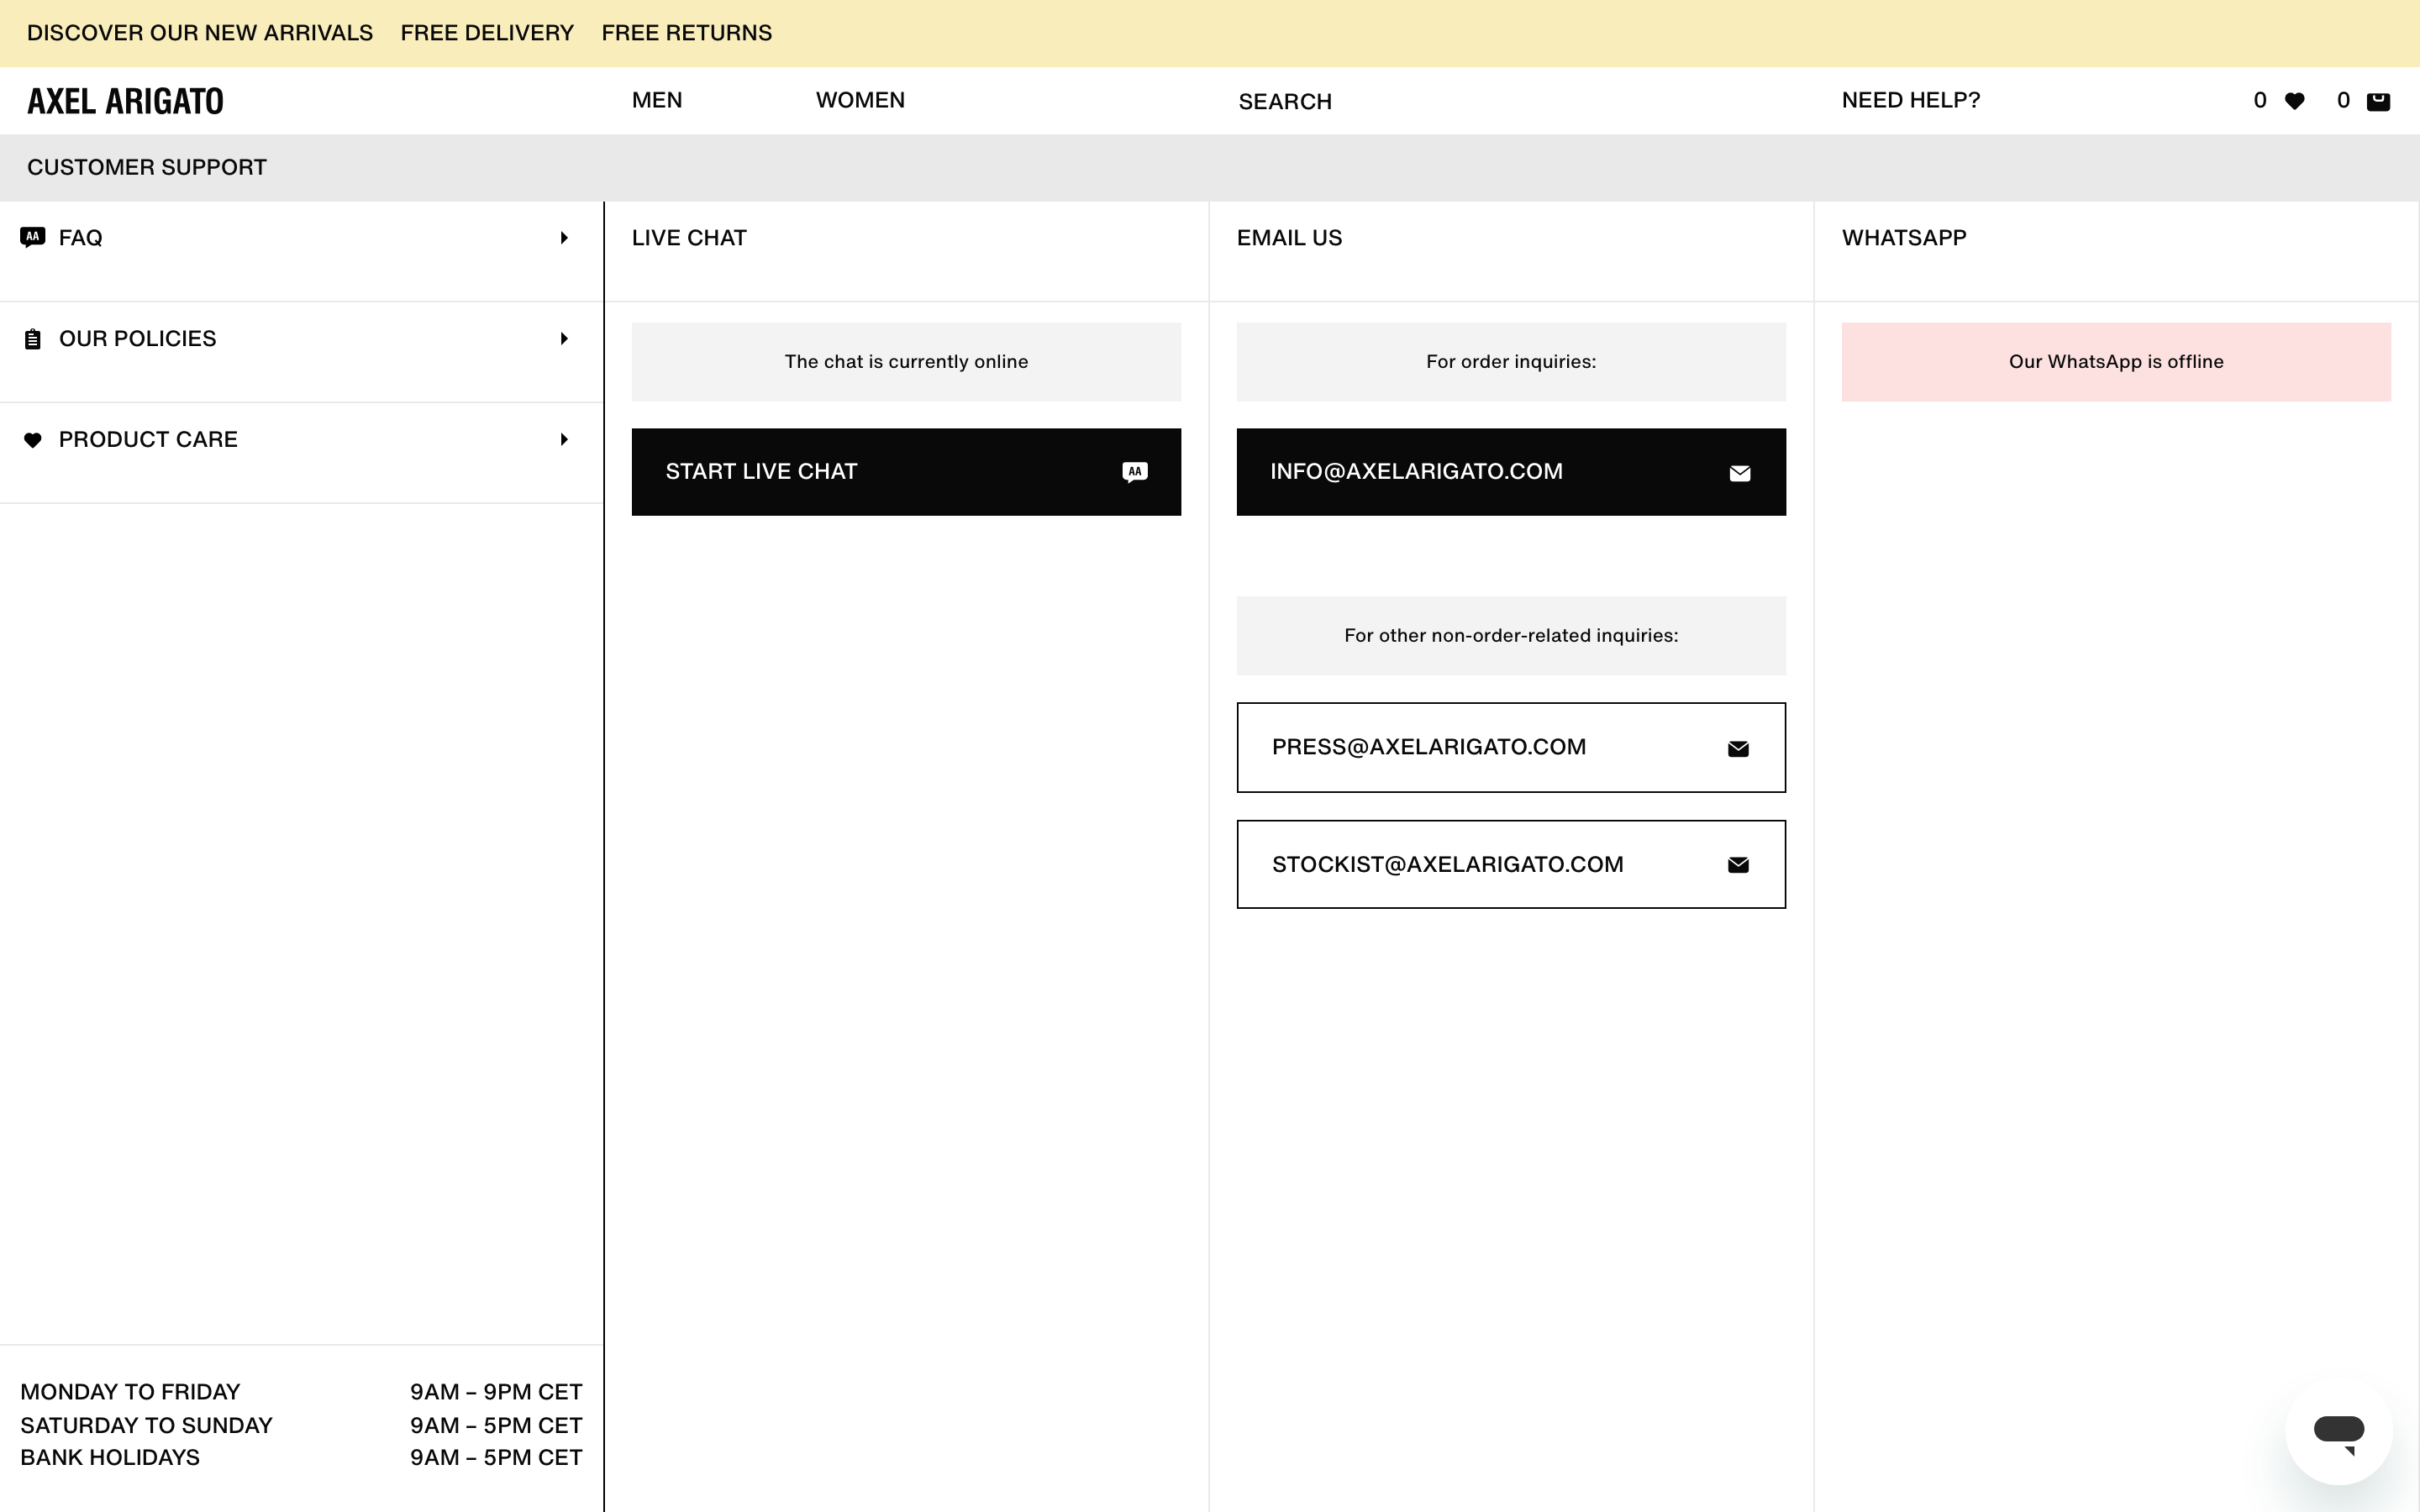Click the Email Us column heading
This screenshot has width=2420, height=1512.
(x=1289, y=238)
